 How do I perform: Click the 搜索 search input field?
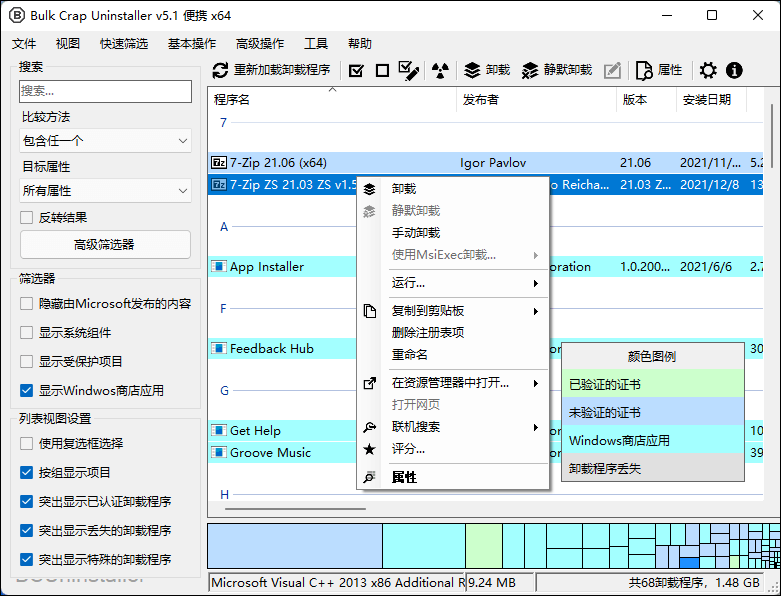(105, 91)
